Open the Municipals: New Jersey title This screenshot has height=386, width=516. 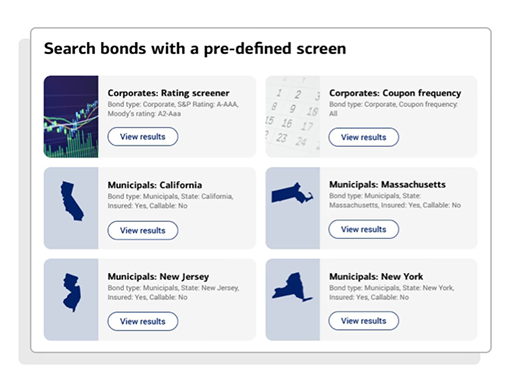coord(158,277)
